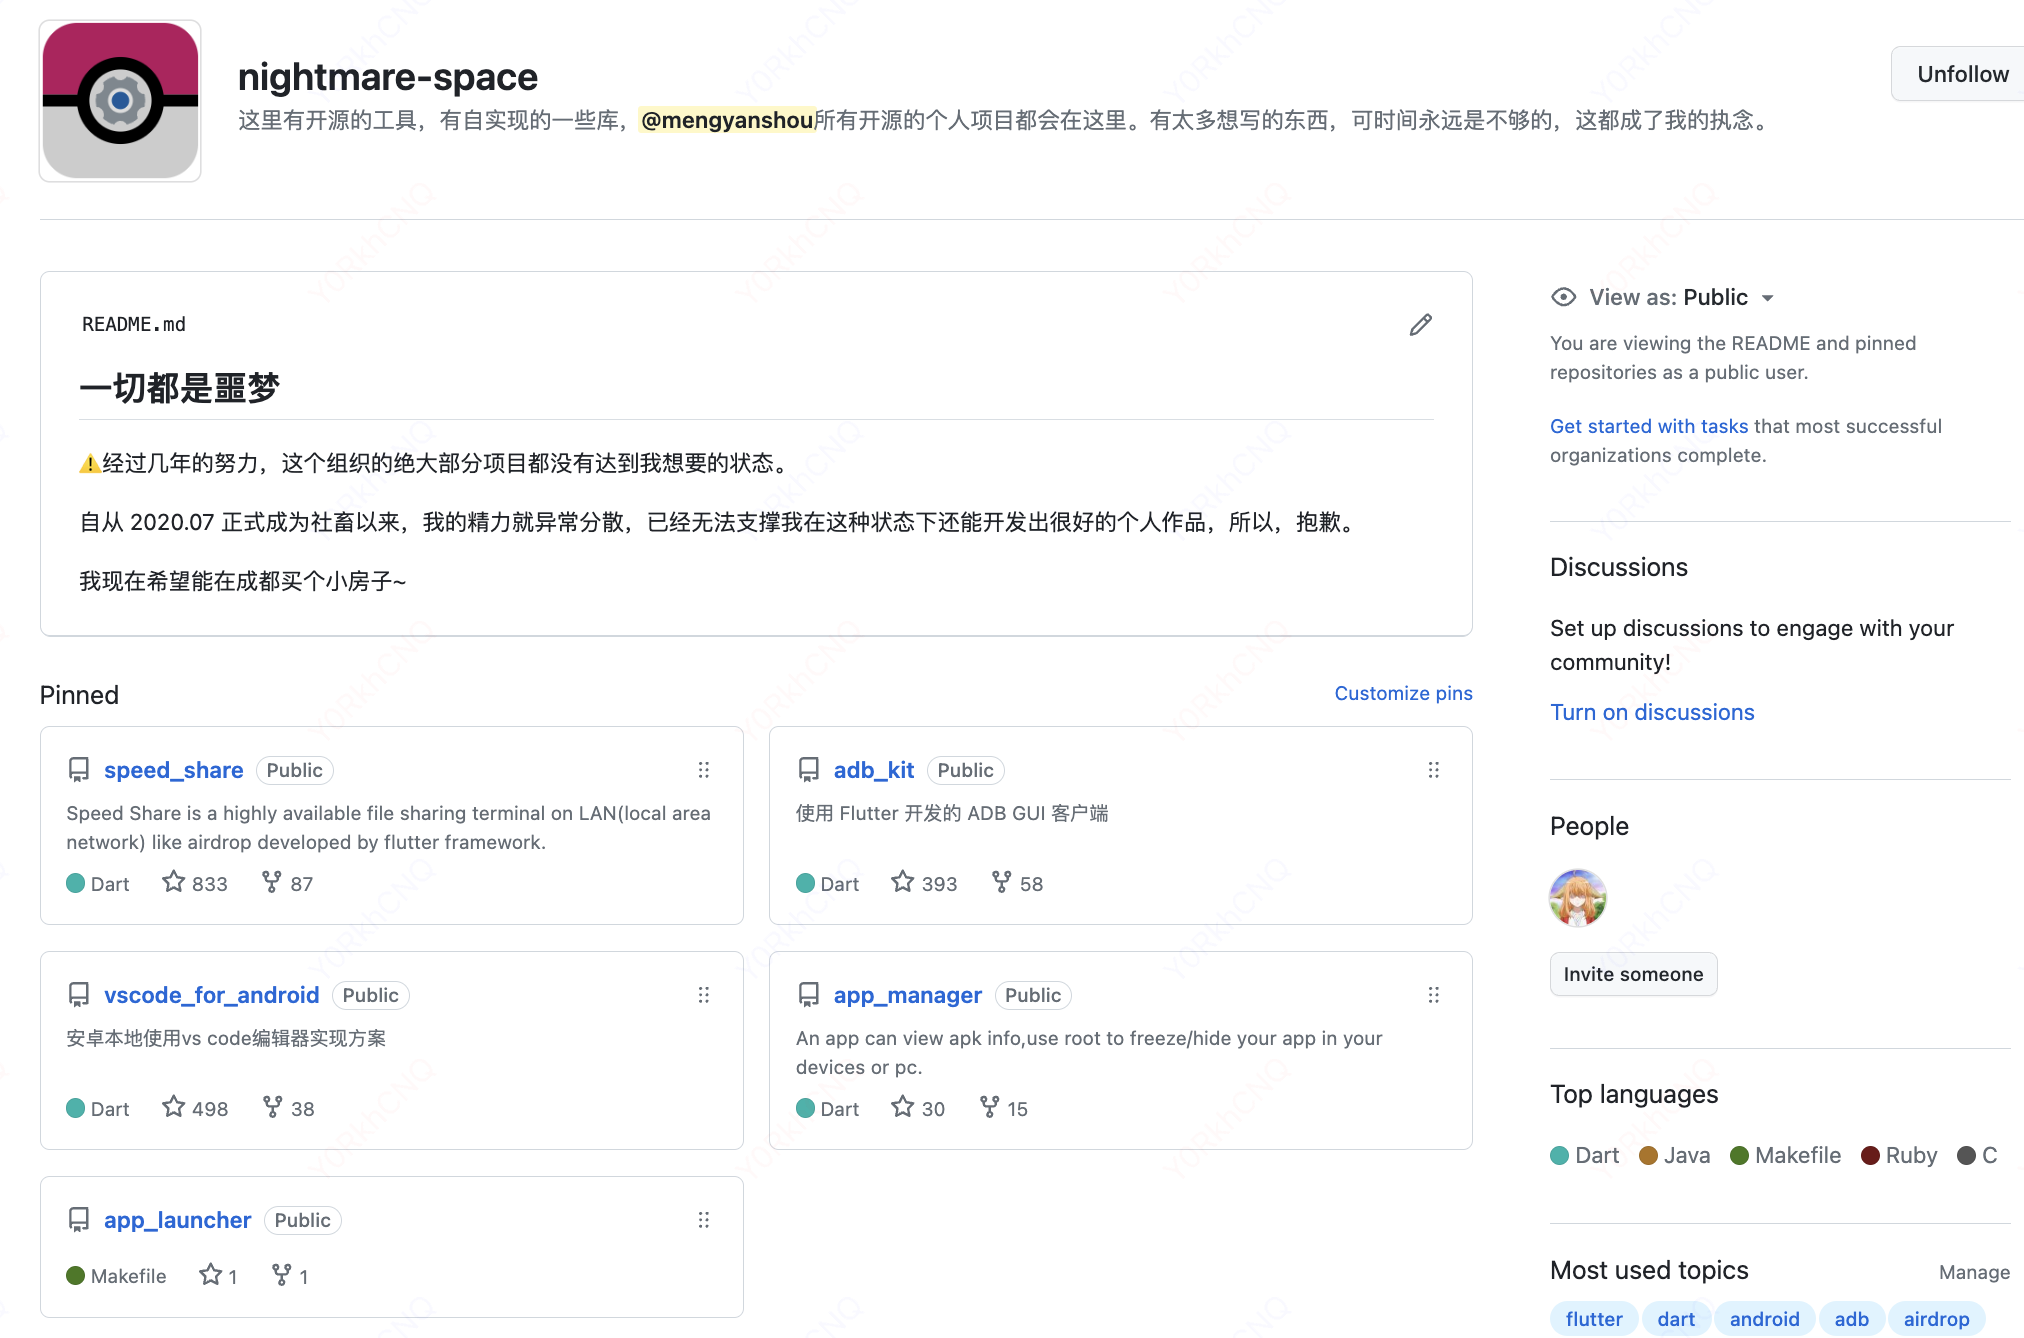Click the fork icon on adb_kit
Screen dimensions: 2024x1338
(x=1001, y=882)
